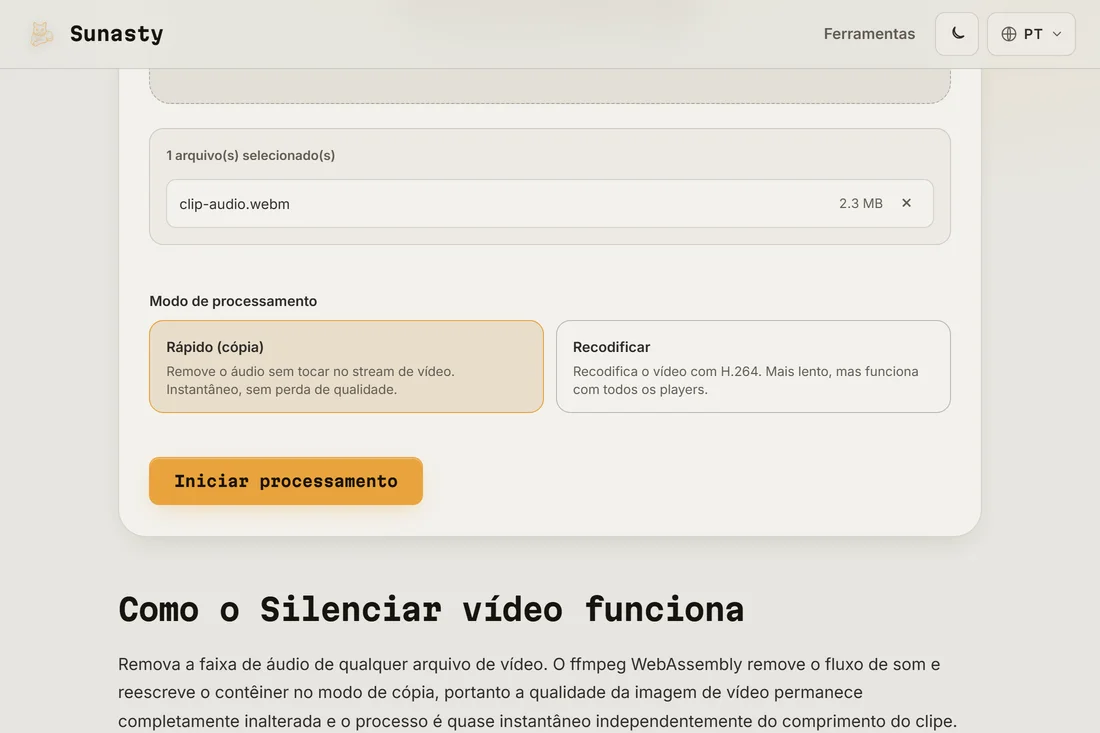
Task: Select the clip-audio.webm file name
Action: point(234,204)
